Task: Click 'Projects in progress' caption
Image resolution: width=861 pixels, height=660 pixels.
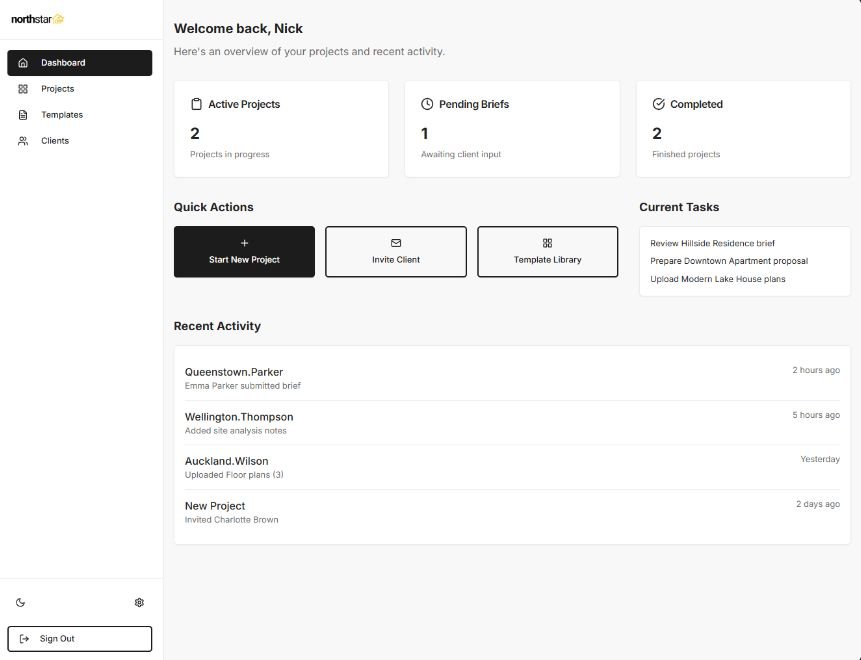Action: tap(230, 154)
